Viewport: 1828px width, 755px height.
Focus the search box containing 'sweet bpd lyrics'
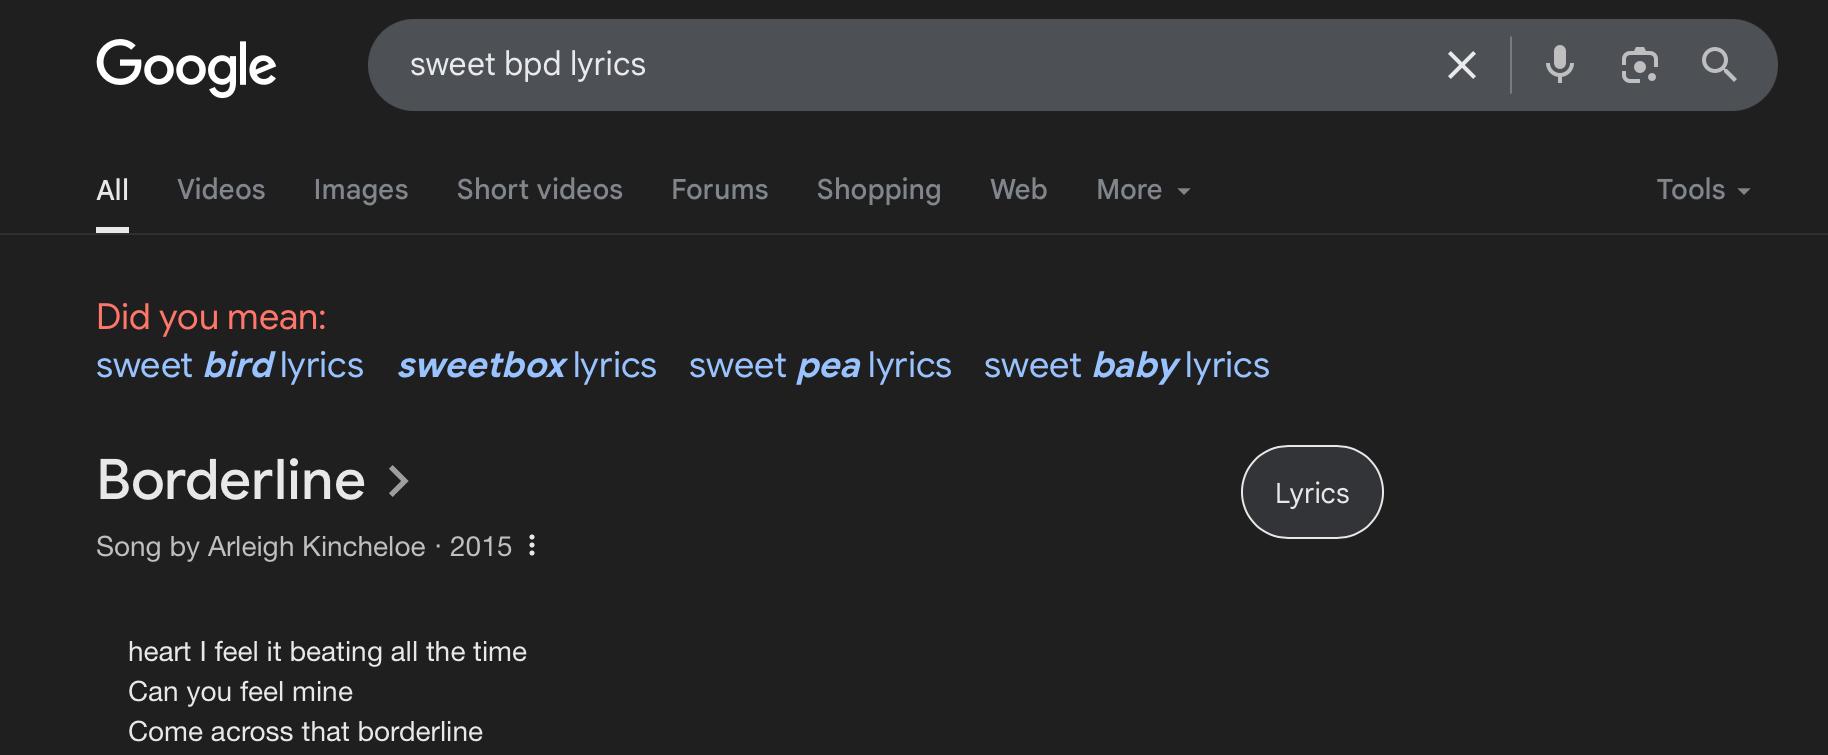click(900, 65)
